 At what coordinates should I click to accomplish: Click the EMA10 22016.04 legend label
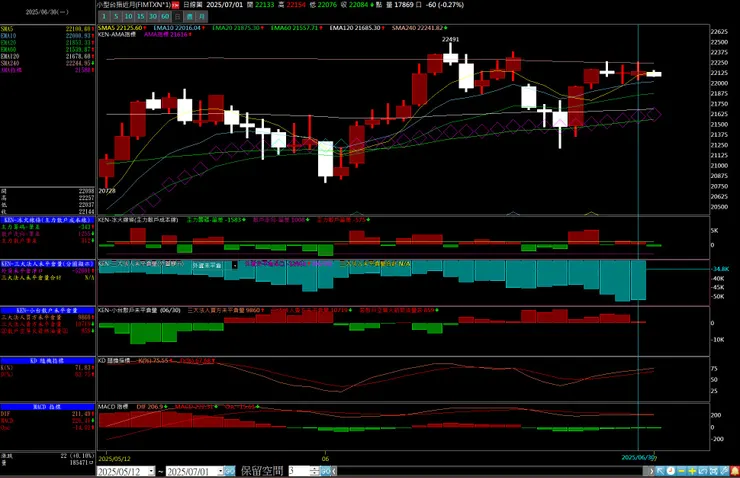click(177, 28)
